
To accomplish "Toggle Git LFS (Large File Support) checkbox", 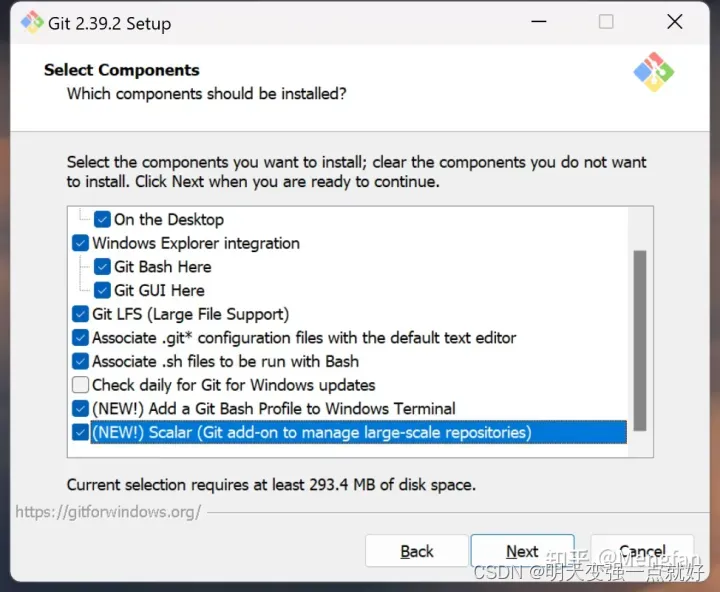I will click(x=80, y=314).
